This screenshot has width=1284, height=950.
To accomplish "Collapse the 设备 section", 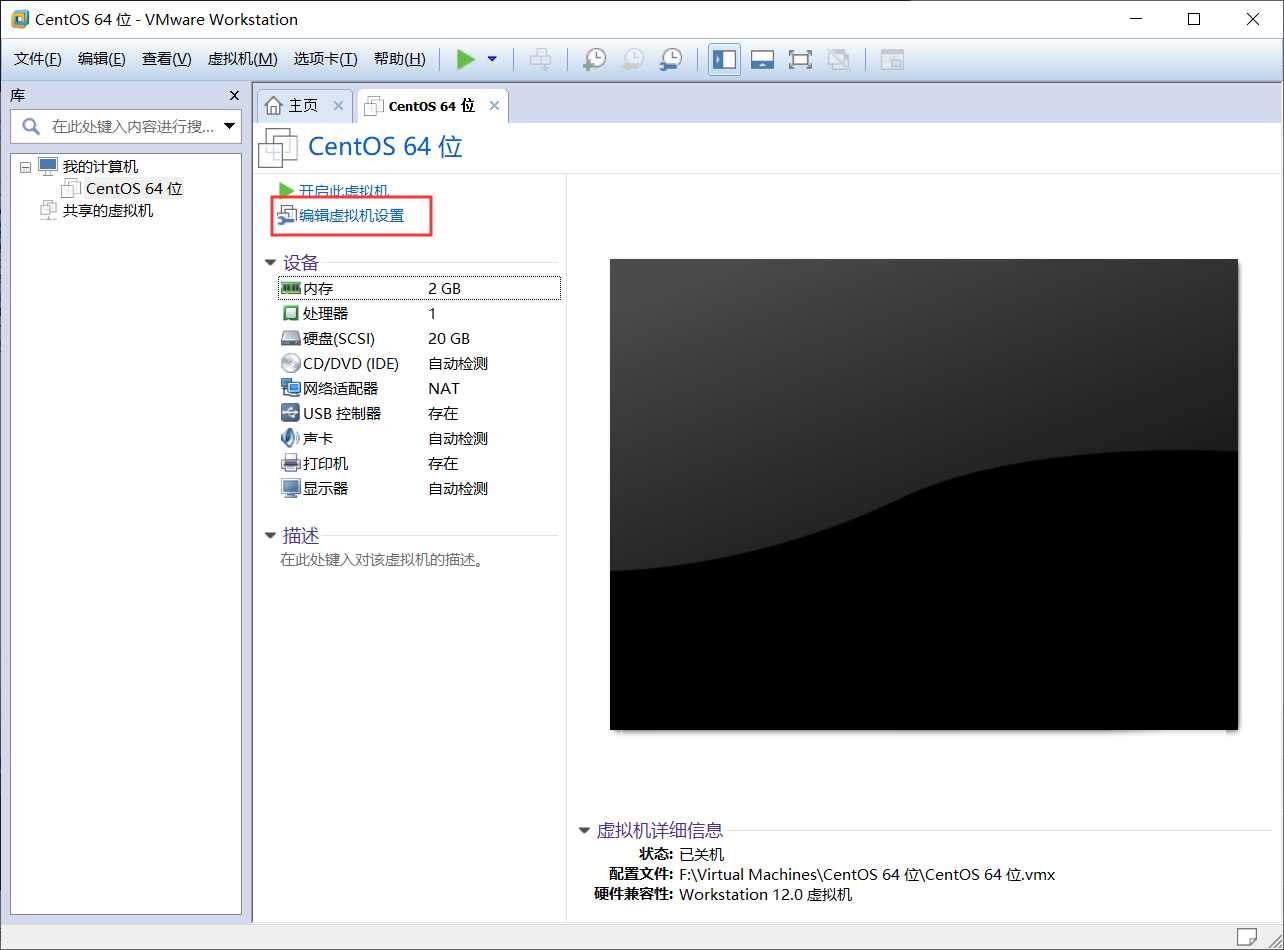I will click(x=270, y=263).
